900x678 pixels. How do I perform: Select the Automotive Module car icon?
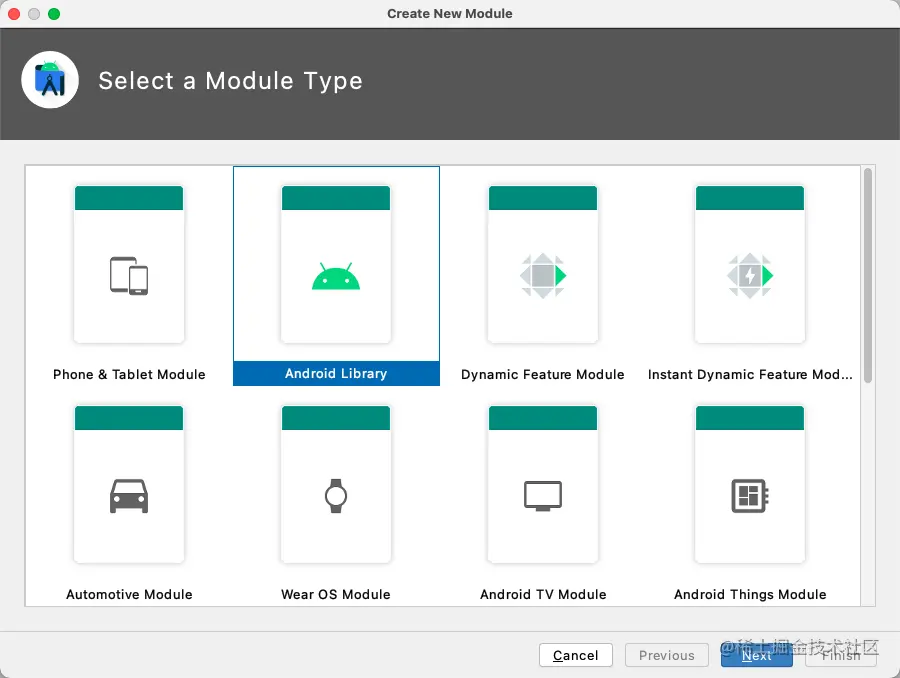click(129, 496)
